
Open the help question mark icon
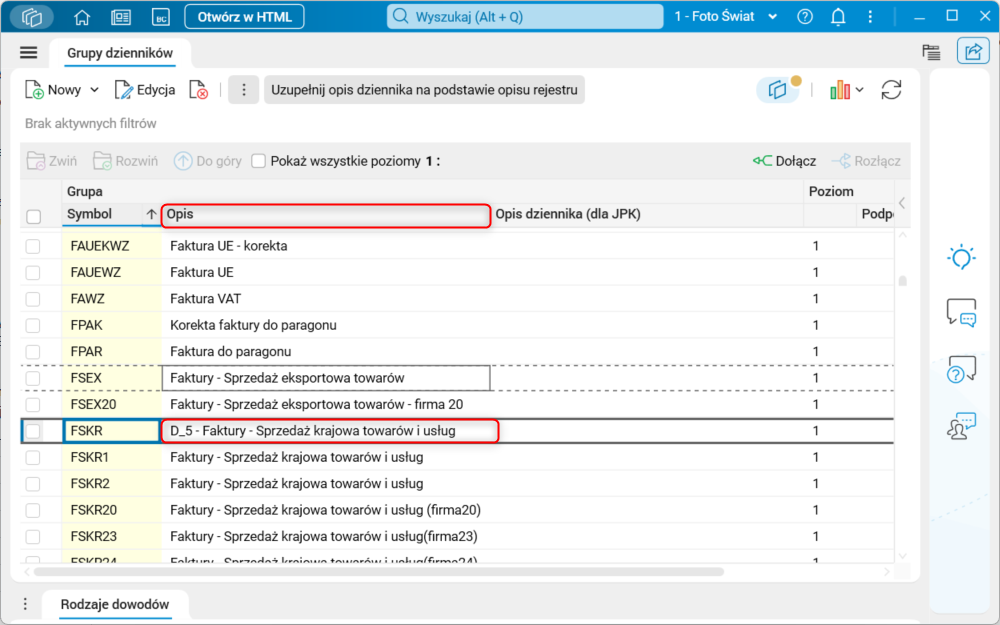805,17
